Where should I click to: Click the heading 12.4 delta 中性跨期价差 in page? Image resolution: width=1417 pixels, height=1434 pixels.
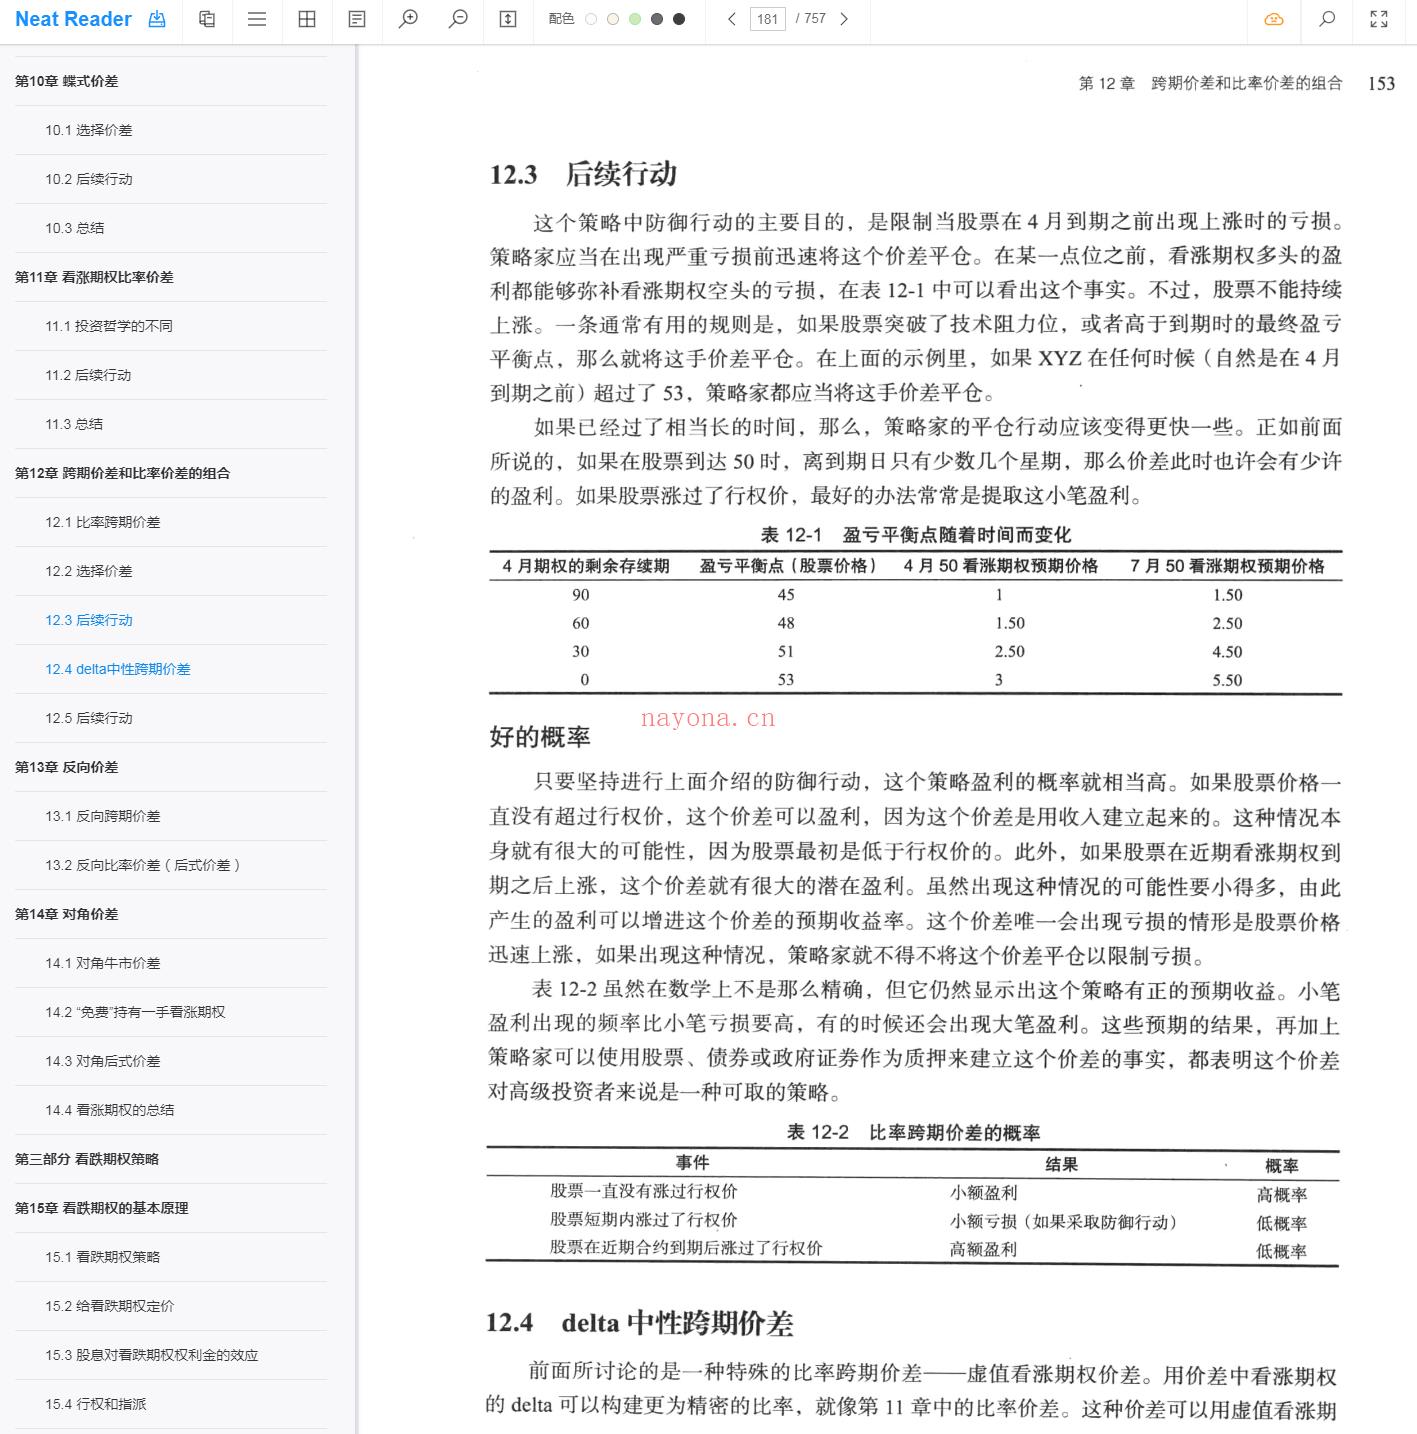point(640,1323)
